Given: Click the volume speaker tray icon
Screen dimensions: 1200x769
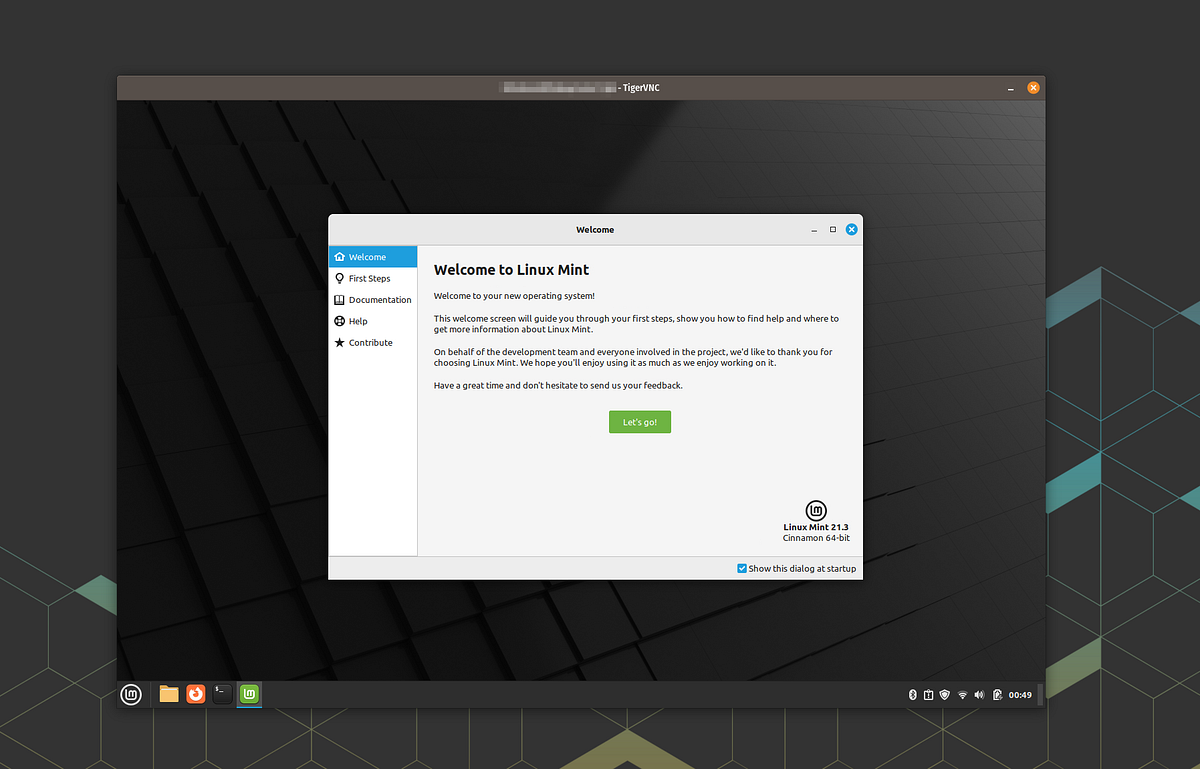Looking at the screenshot, I should [978, 694].
